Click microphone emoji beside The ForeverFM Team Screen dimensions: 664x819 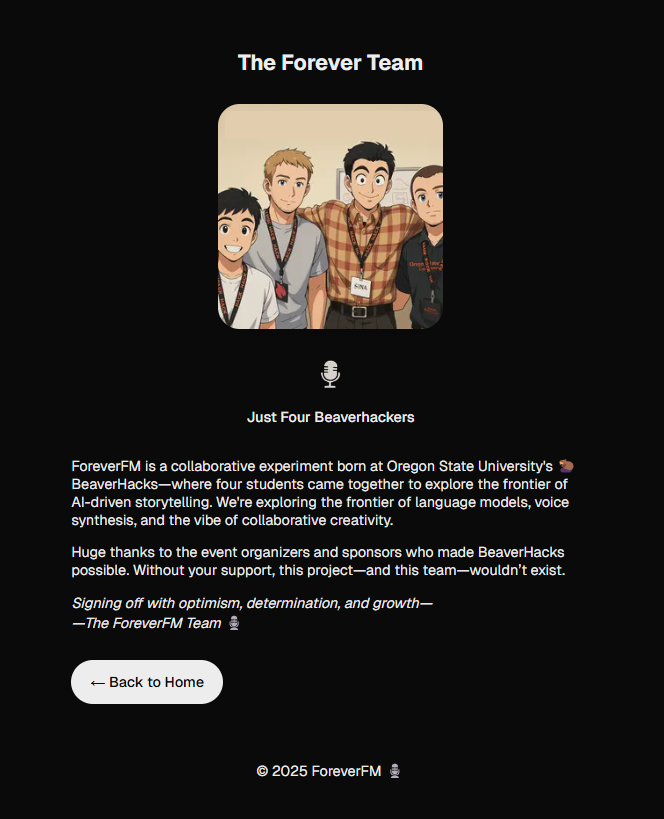coord(234,623)
